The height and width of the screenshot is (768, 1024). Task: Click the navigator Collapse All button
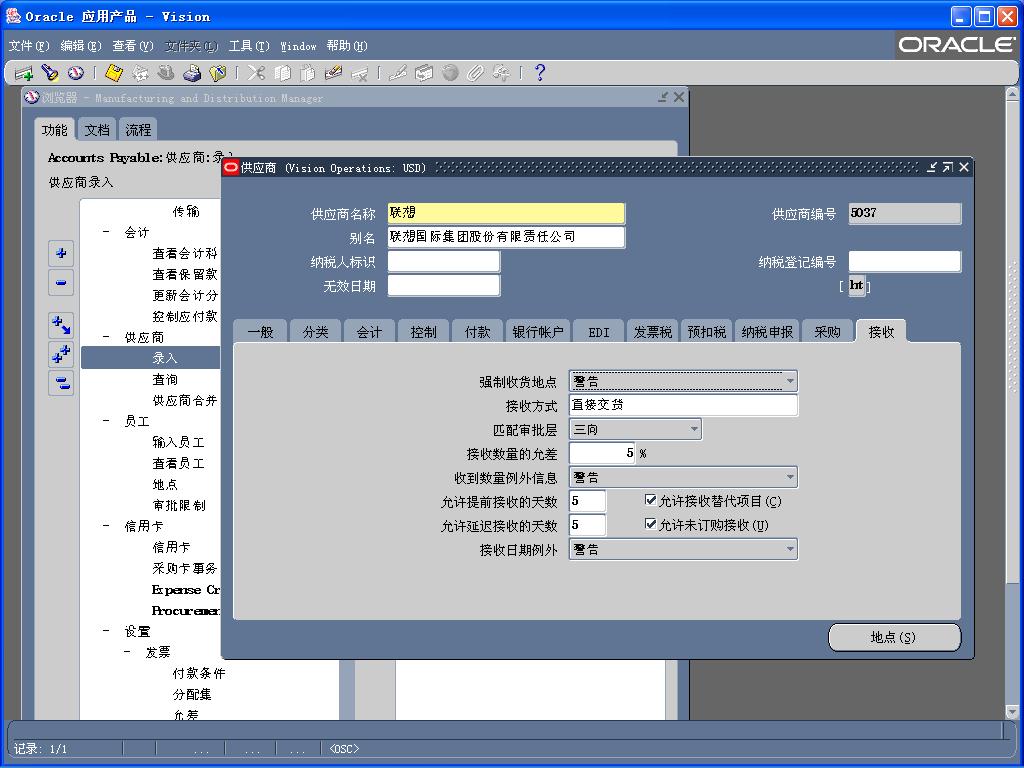(x=61, y=383)
